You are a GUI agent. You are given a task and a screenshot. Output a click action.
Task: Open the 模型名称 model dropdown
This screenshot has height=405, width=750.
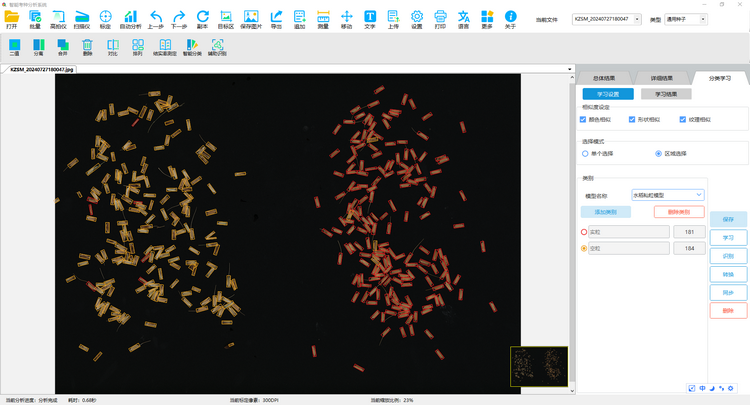(667, 195)
